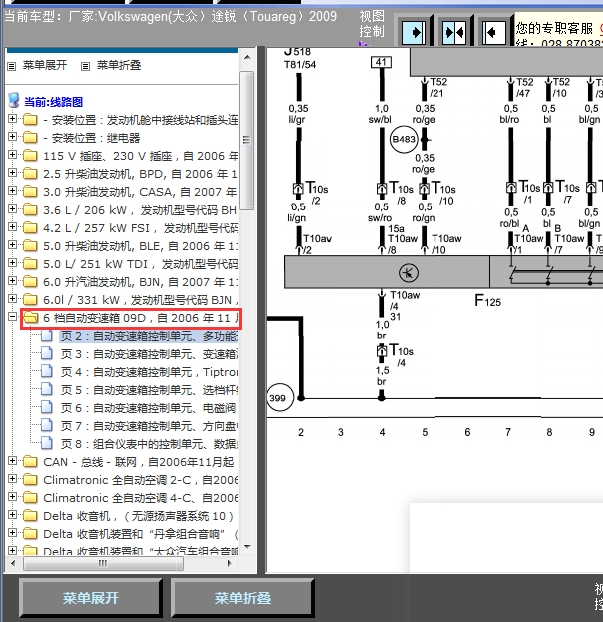Open 页 2：自动变速箱控制单元、多功能 page
Image resolution: width=603 pixels, height=622 pixels.
tap(149, 336)
